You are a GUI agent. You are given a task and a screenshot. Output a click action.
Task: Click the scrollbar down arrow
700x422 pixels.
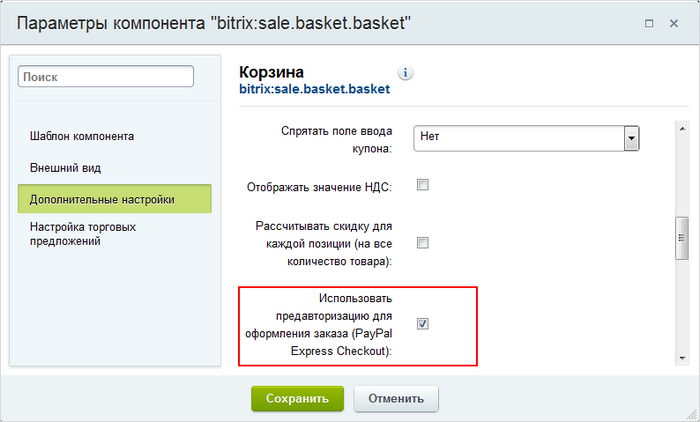click(682, 358)
